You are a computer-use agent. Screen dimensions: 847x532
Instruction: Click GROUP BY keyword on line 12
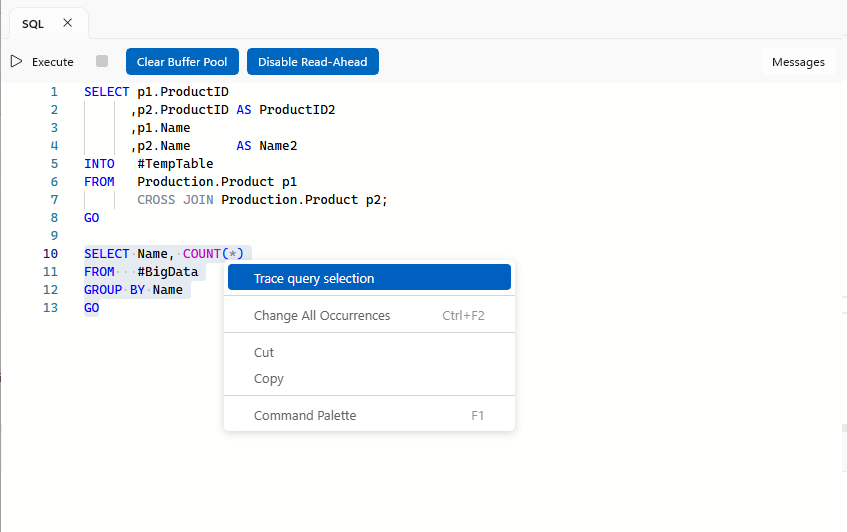coord(115,290)
